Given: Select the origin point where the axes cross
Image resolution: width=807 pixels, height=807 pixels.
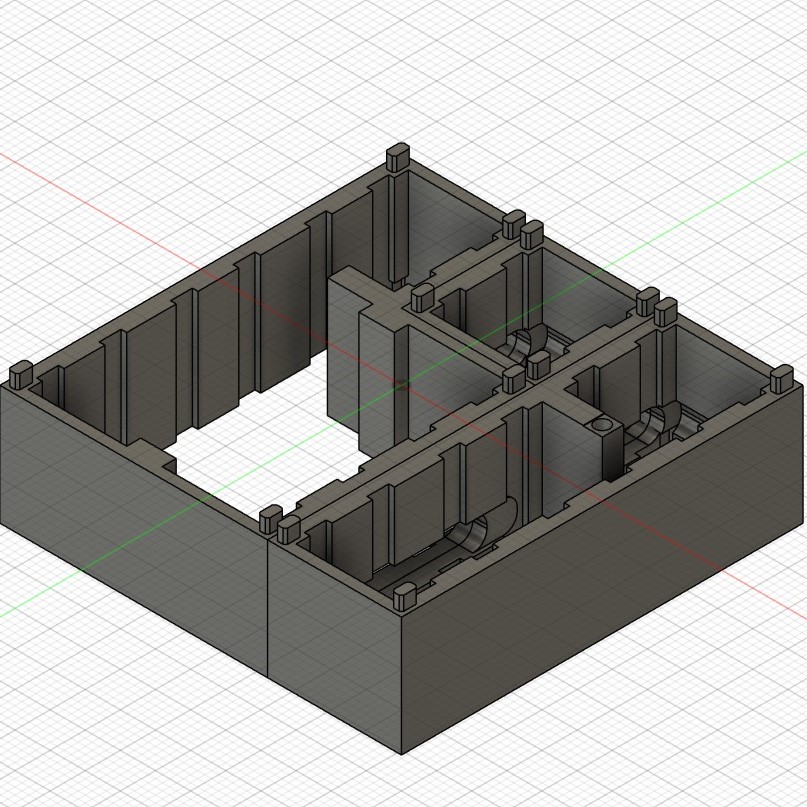Looking at the screenshot, I should click(401, 384).
